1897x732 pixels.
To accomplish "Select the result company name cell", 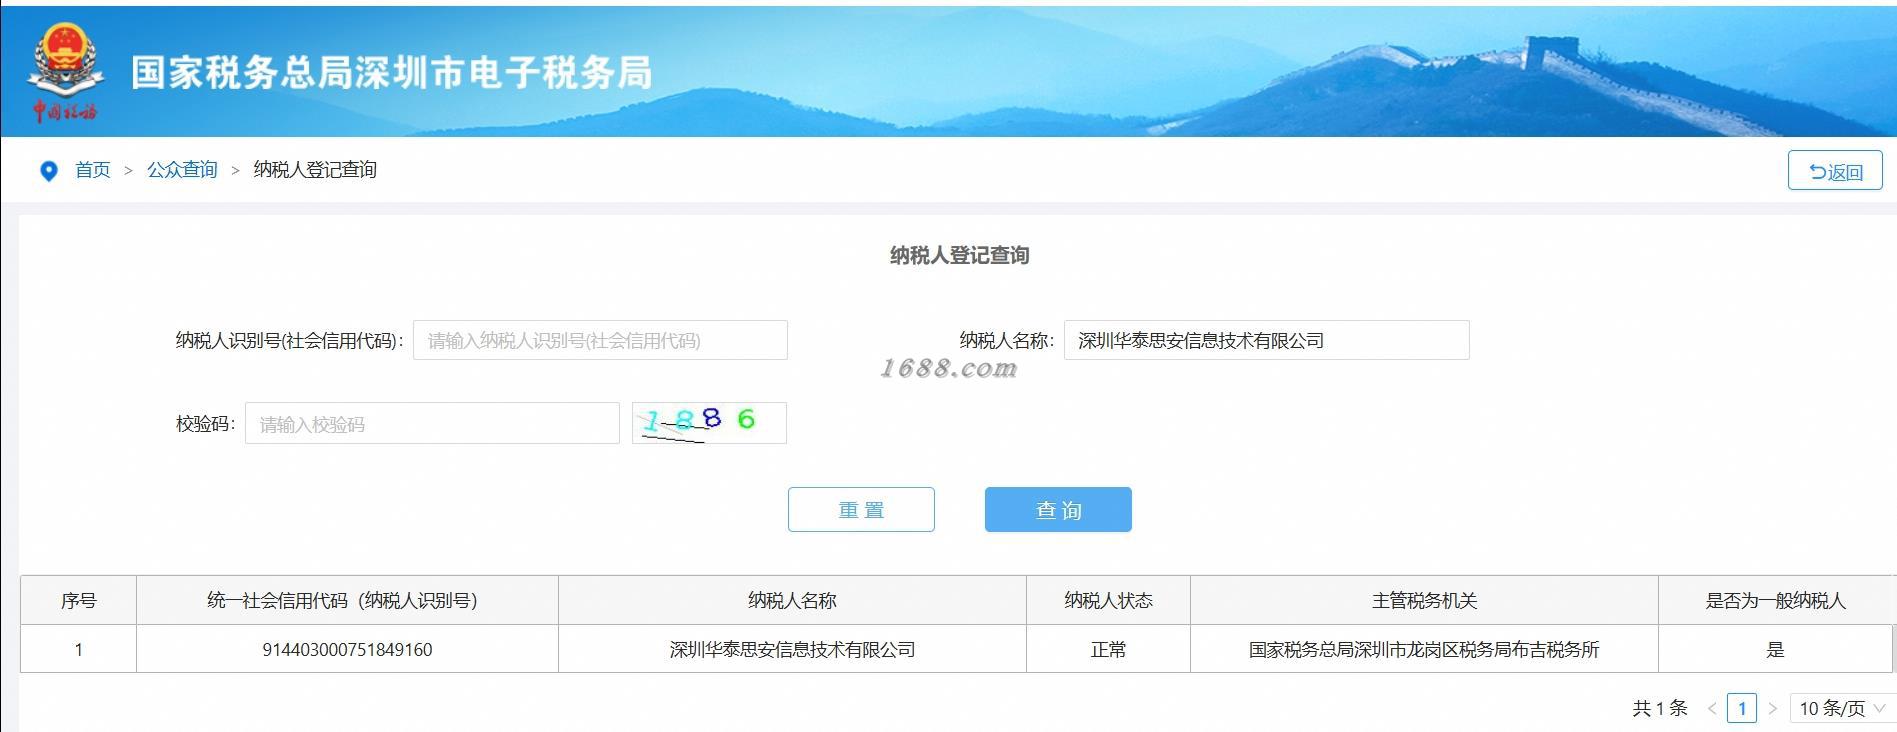I will [x=792, y=649].
